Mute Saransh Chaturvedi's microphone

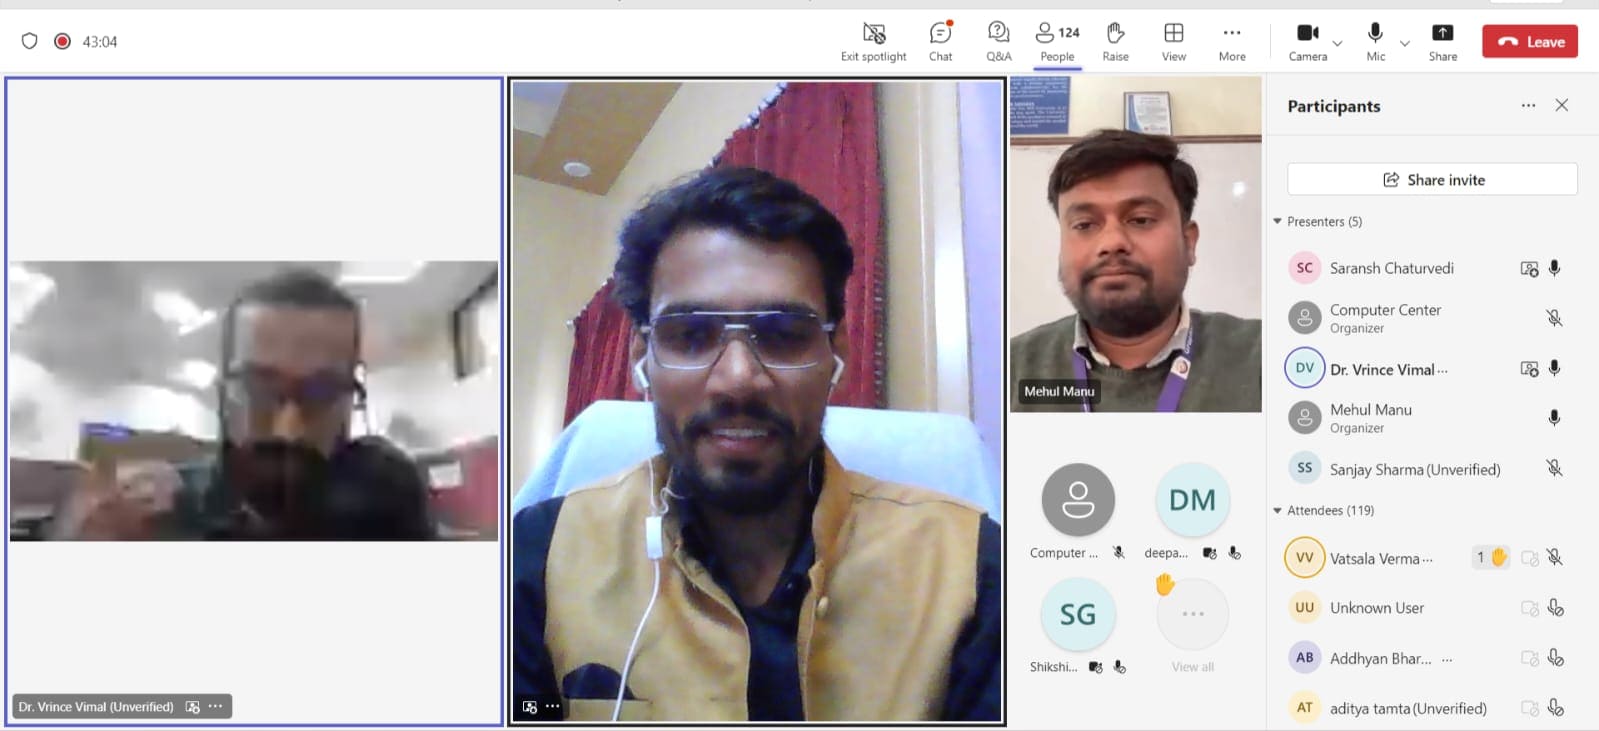[1554, 268]
